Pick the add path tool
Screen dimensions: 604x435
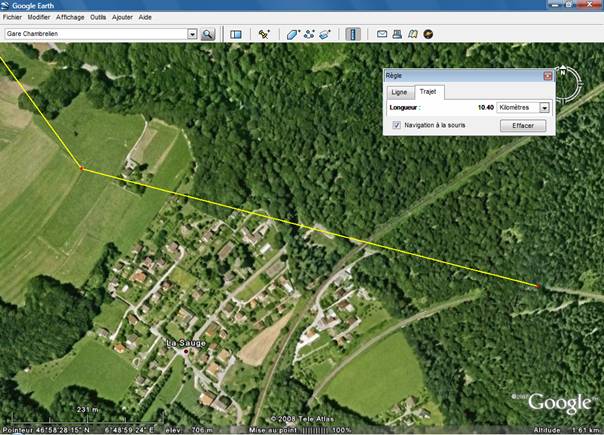(x=310, y=34)
